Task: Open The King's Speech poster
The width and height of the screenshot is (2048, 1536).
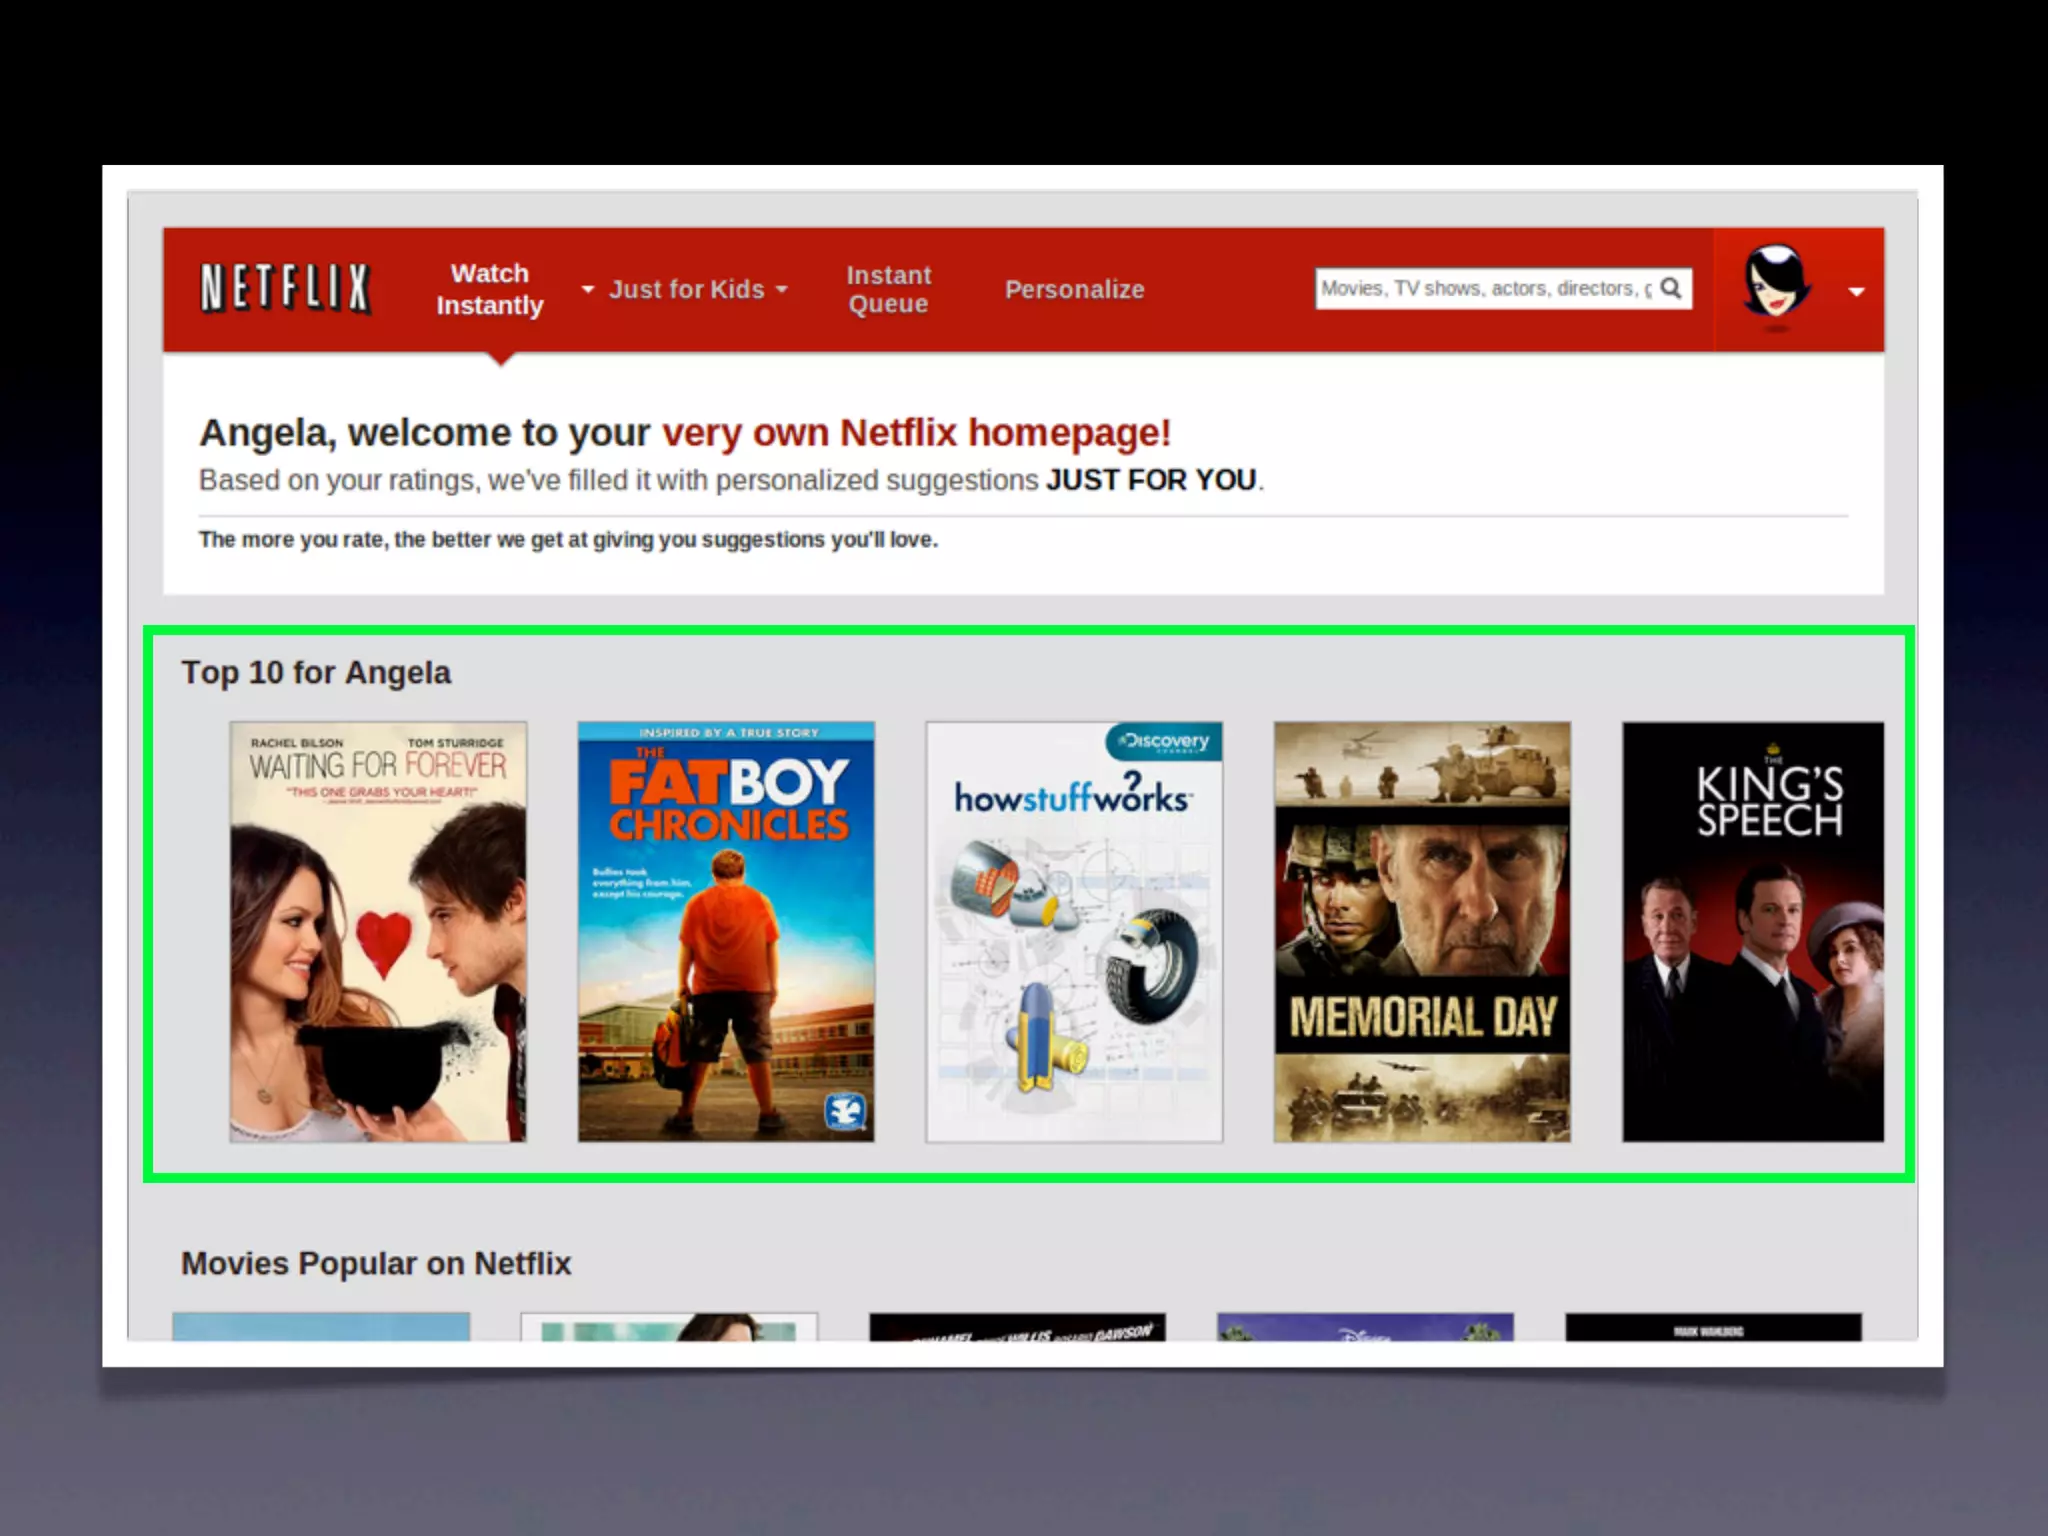Action: coord(1753,932)
